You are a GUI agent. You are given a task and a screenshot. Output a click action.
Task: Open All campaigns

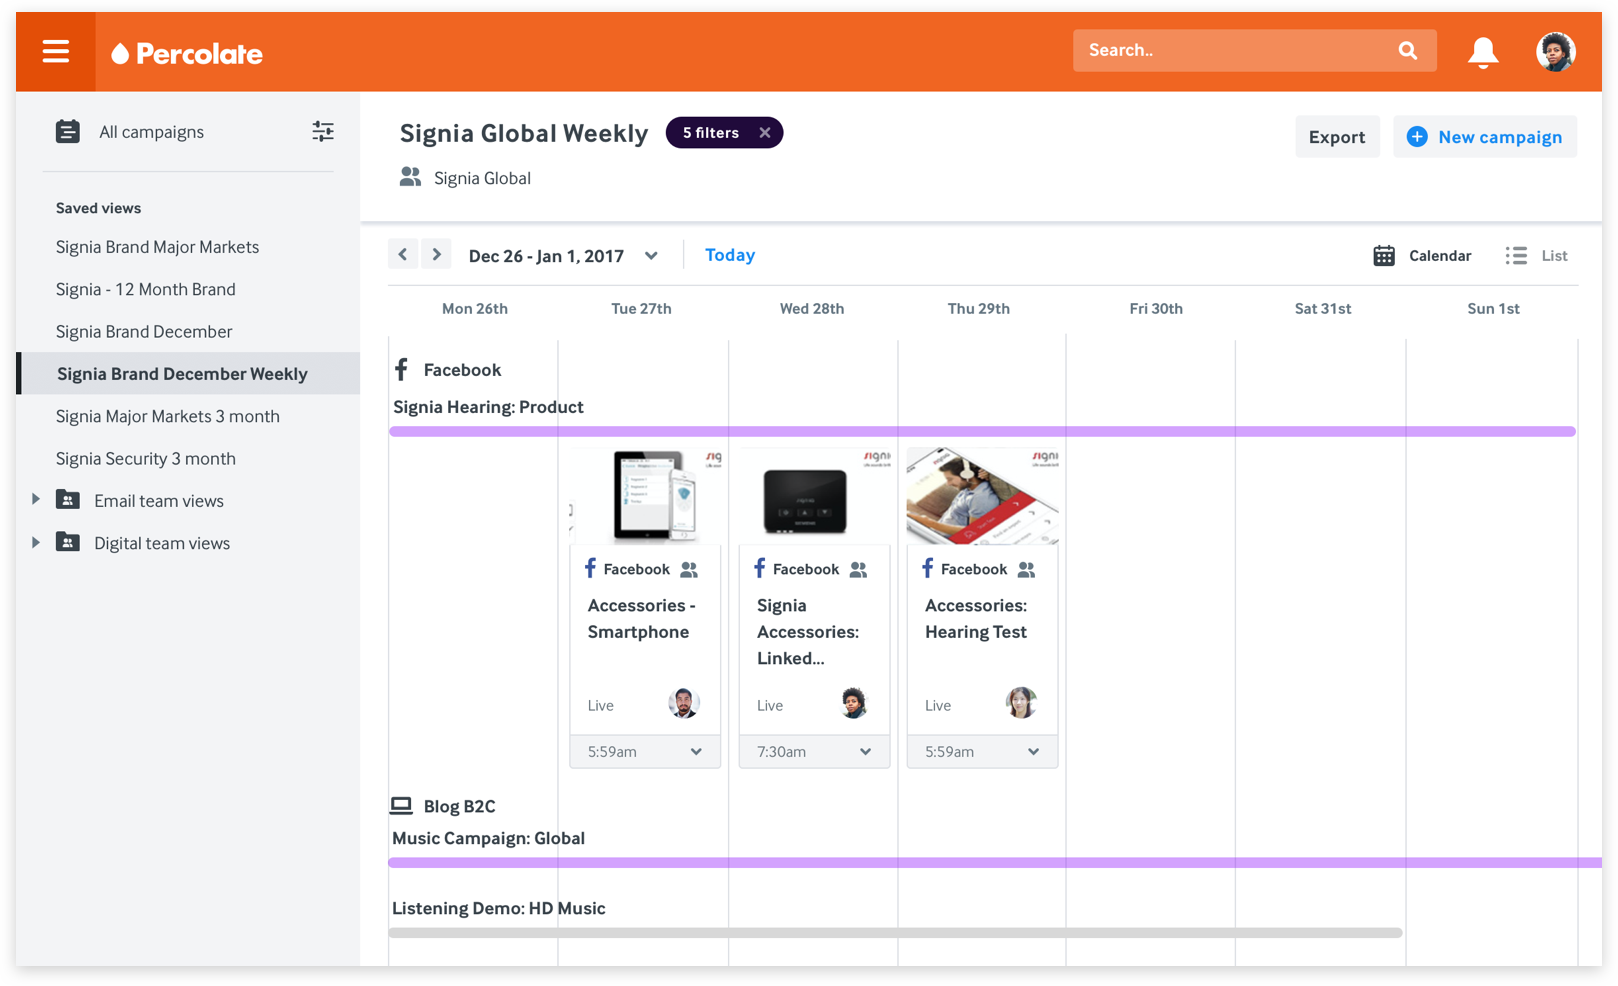pos(151,132)
